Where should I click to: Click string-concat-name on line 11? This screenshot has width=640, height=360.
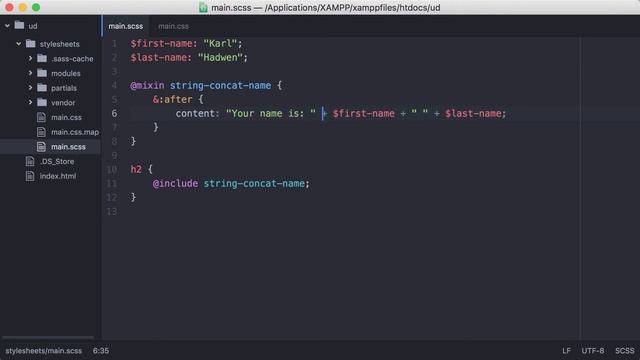(254, 184)
